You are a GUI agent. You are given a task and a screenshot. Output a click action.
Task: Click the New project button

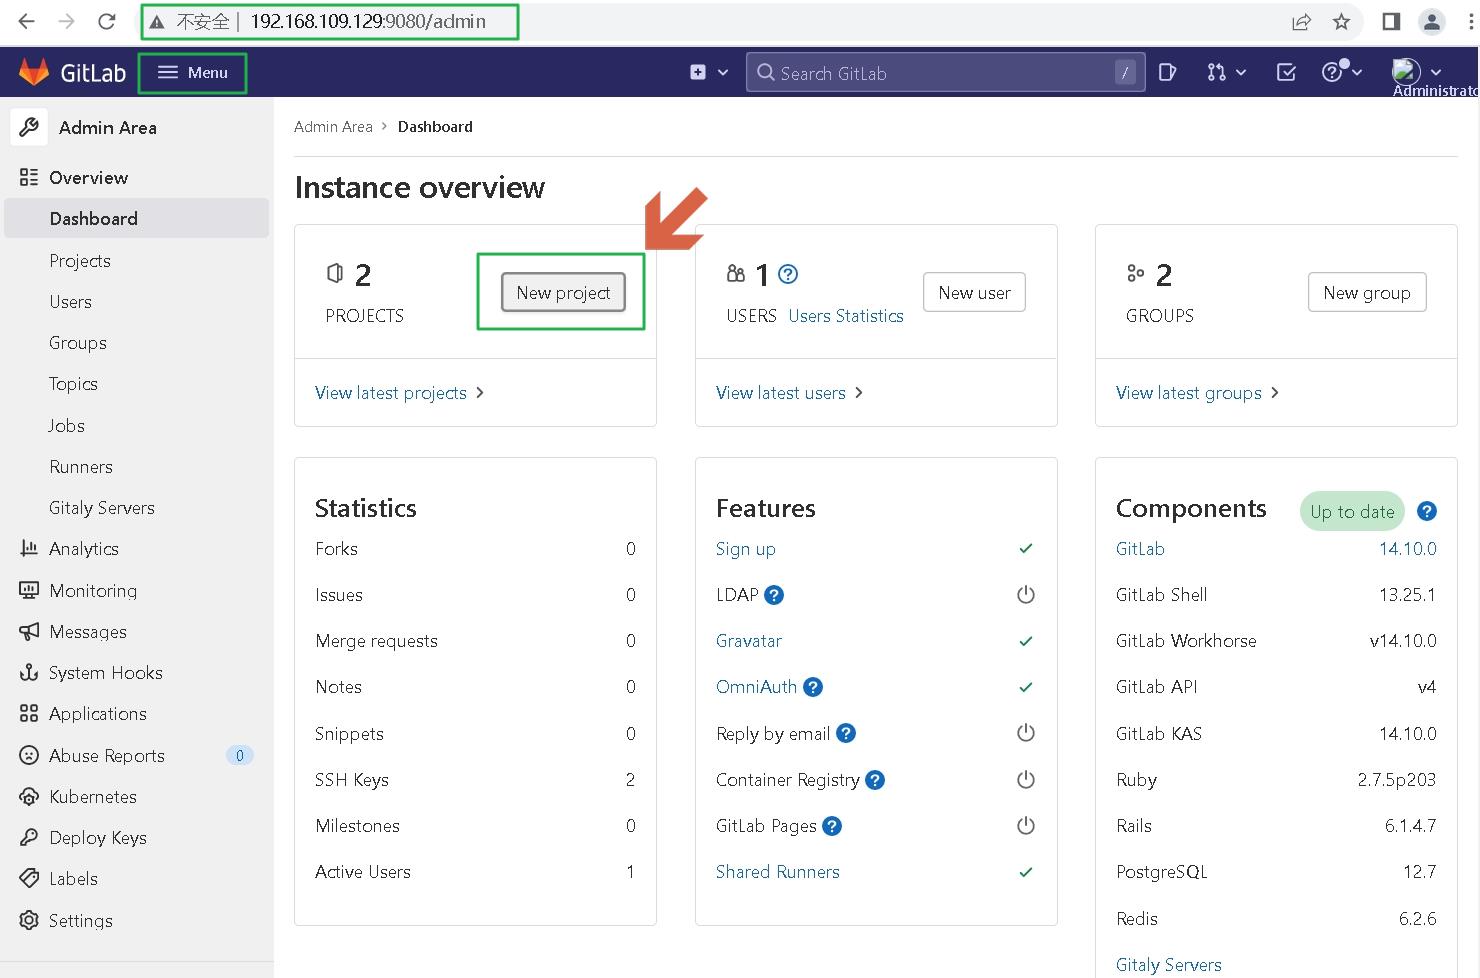563,292
